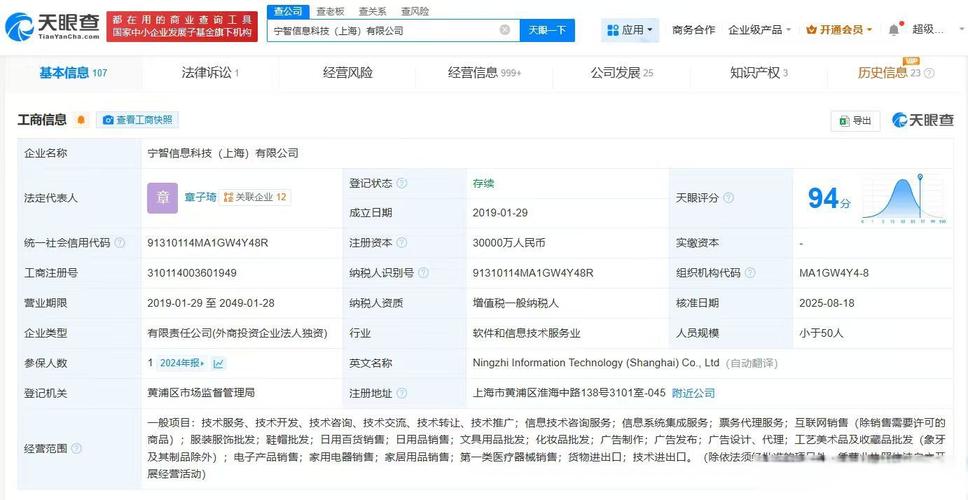This screenshot has height=500, width=968.
Task: Switch to the 查风险 search tab
Action: click(415, 12)
